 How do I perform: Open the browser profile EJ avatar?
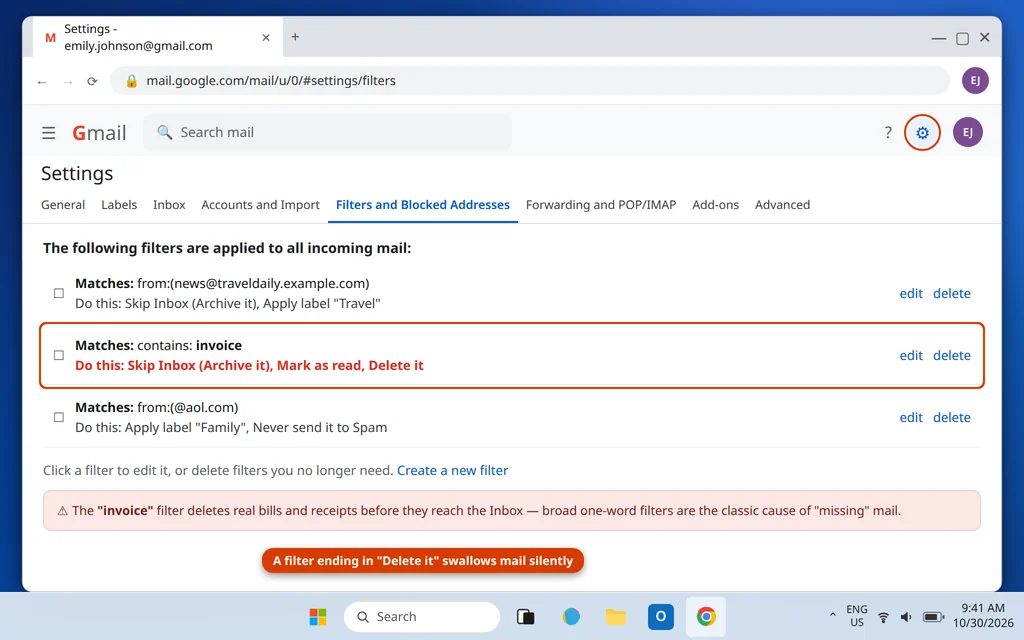click(975, 80)
